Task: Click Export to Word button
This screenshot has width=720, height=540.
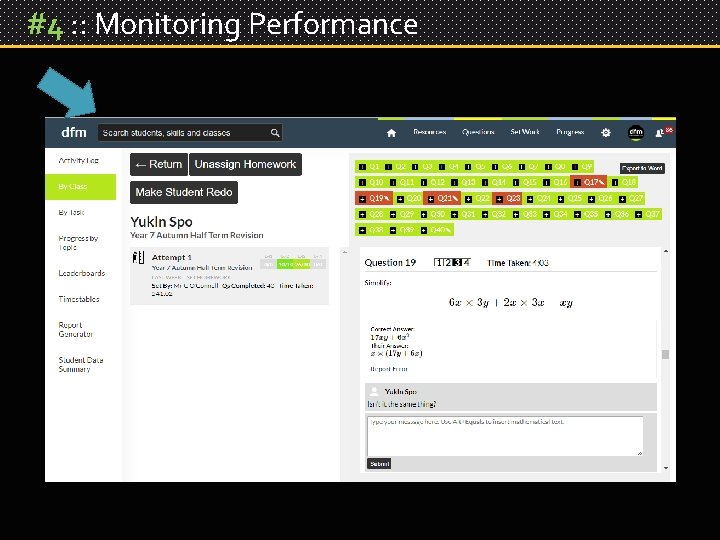Action: click(642, 168)
